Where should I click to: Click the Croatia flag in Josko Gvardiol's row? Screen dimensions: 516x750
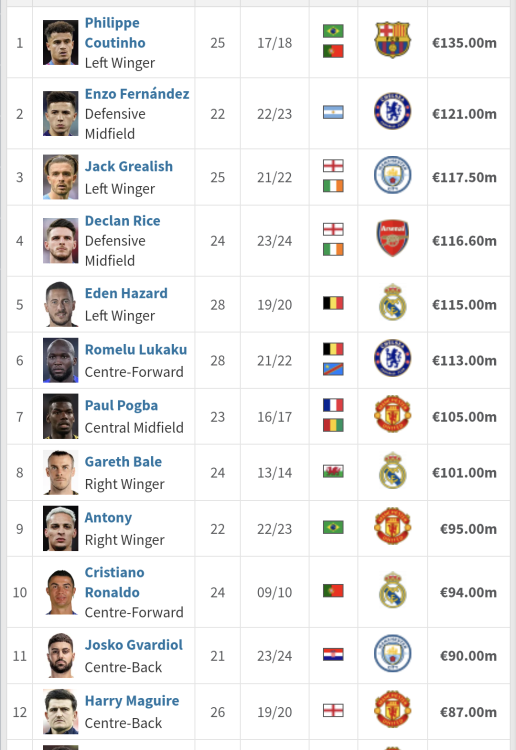click(333, 654)
